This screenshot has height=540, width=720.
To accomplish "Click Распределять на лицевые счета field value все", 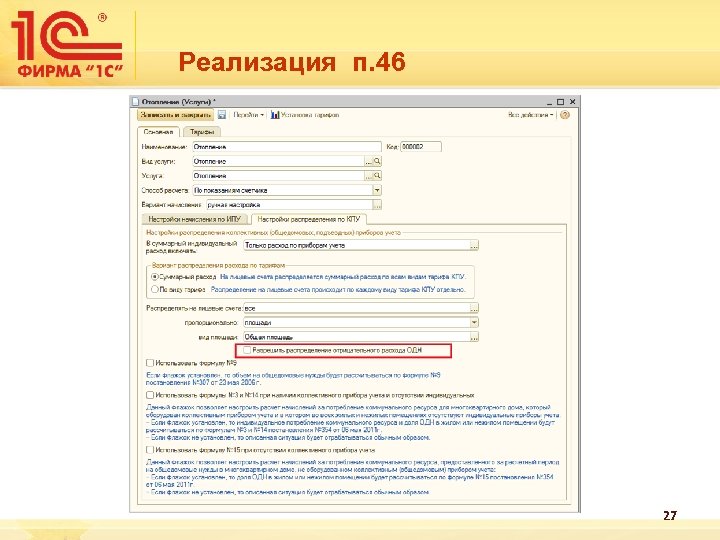I will 356,308.
